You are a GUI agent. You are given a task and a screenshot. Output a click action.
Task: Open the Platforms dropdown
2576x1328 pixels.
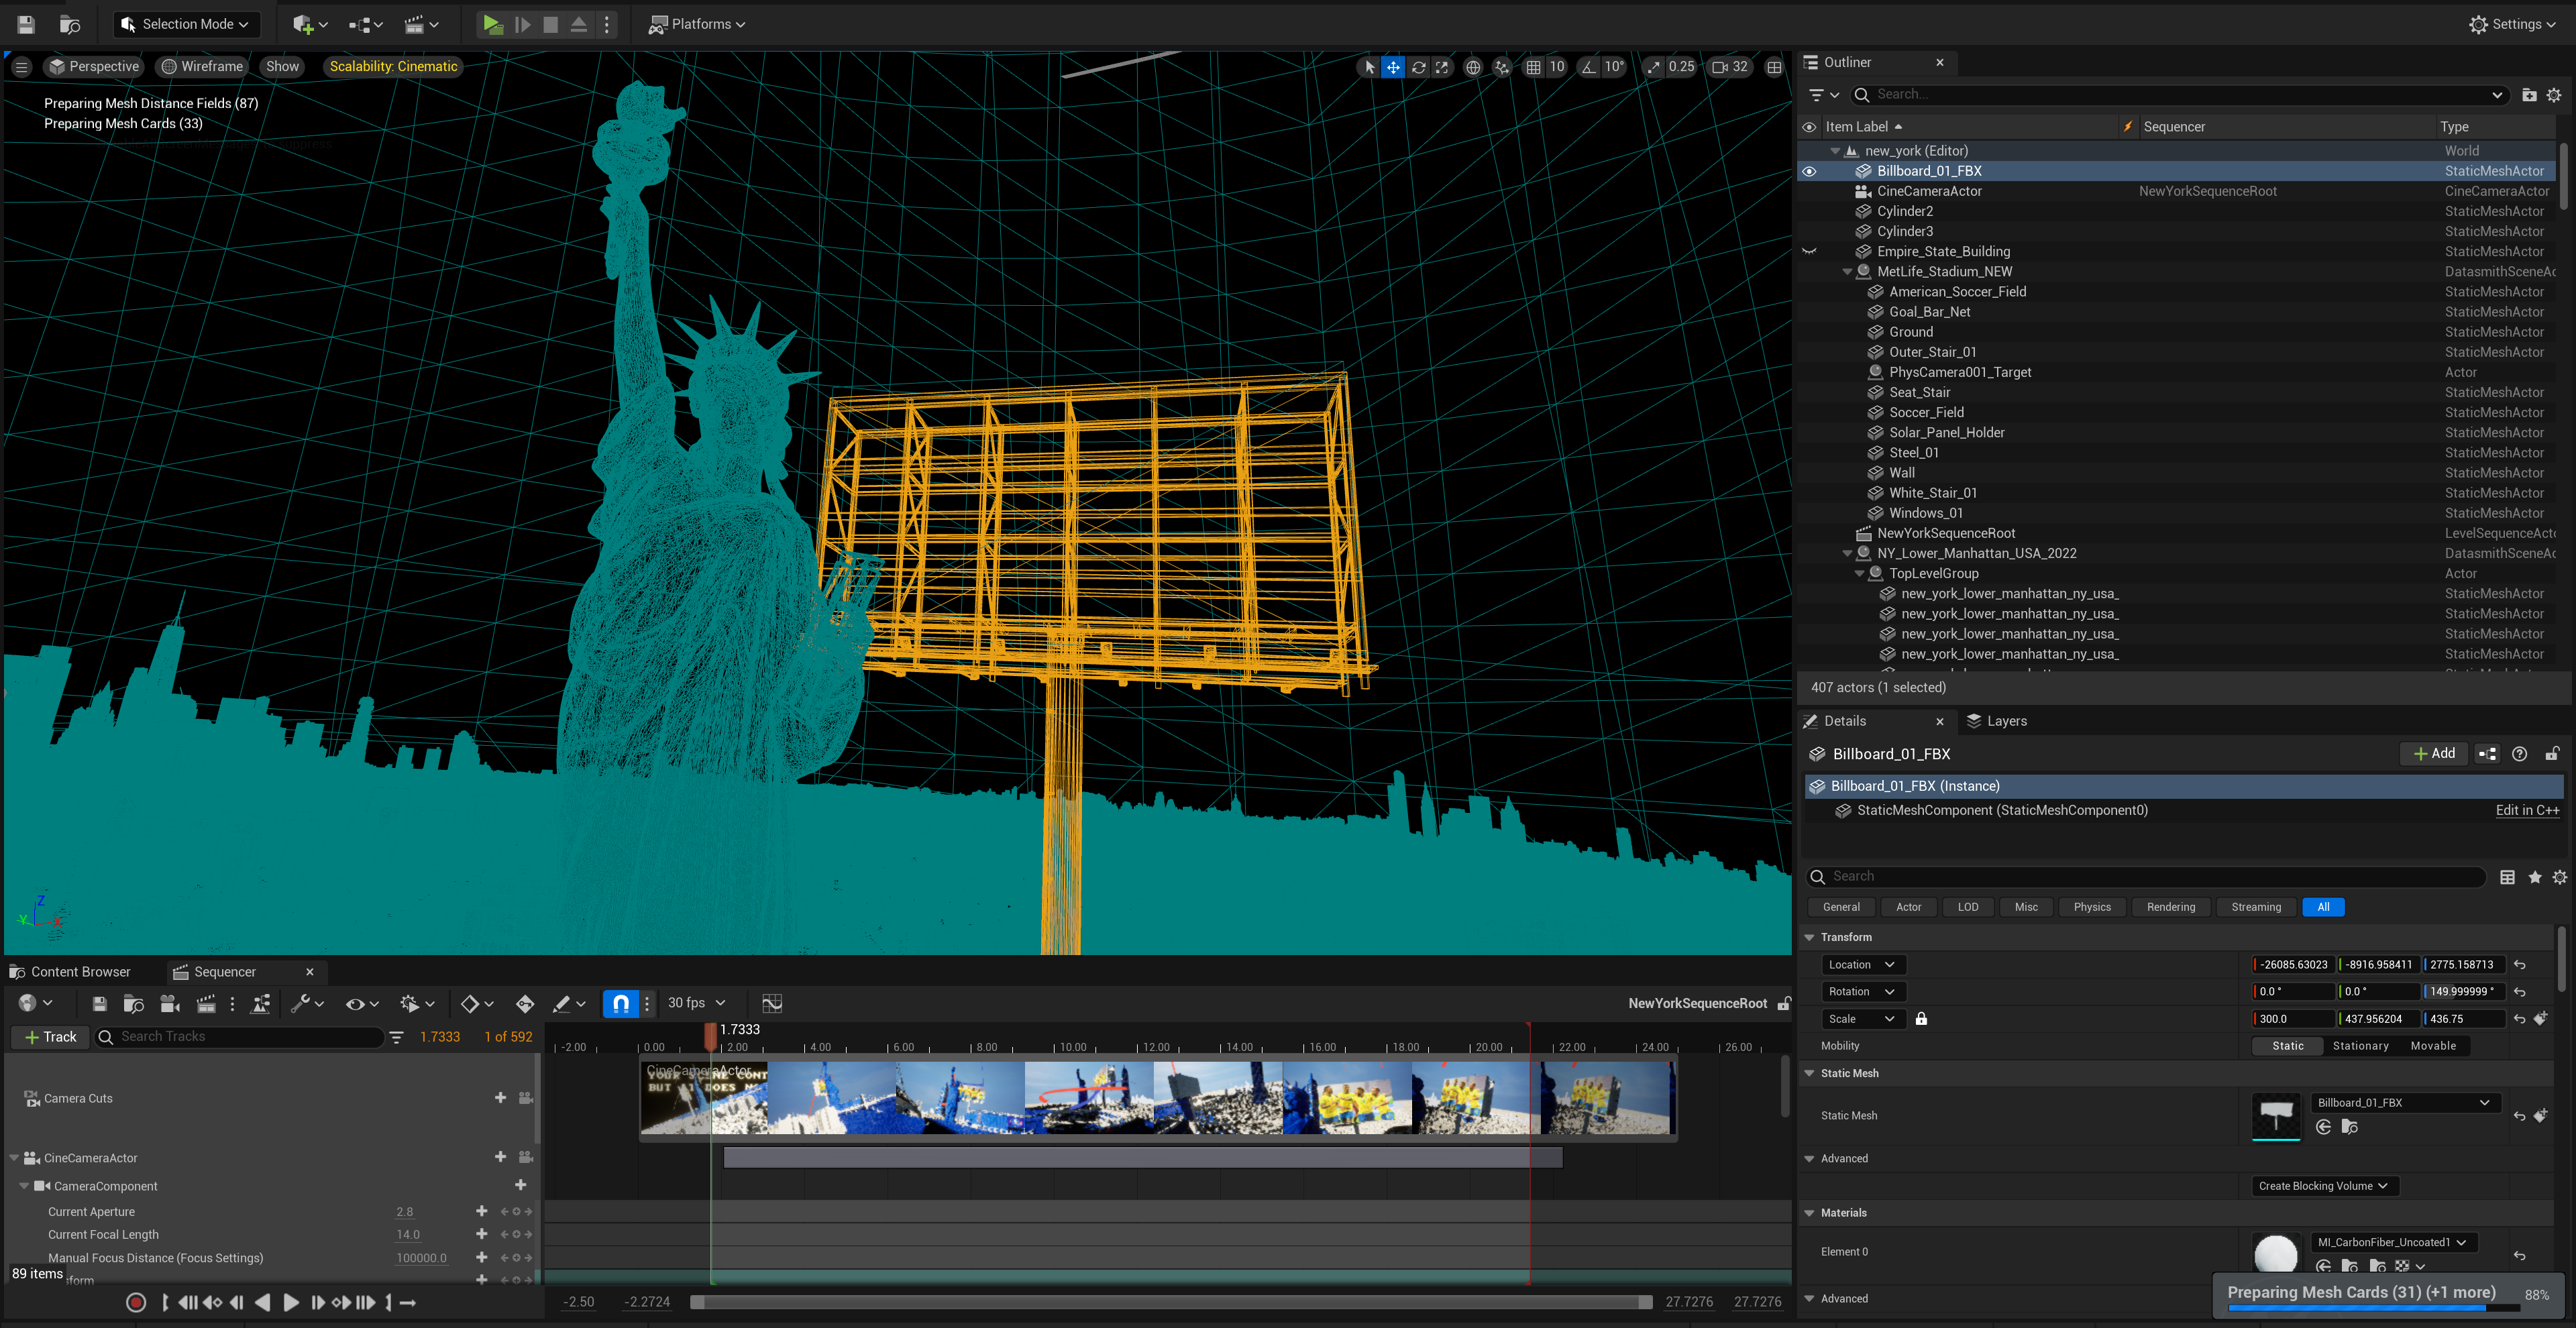pos(697,24)
